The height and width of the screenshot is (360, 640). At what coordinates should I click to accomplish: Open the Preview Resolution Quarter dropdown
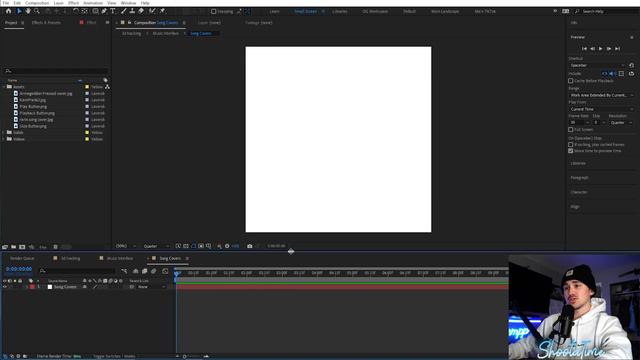[x=621, y=122]
